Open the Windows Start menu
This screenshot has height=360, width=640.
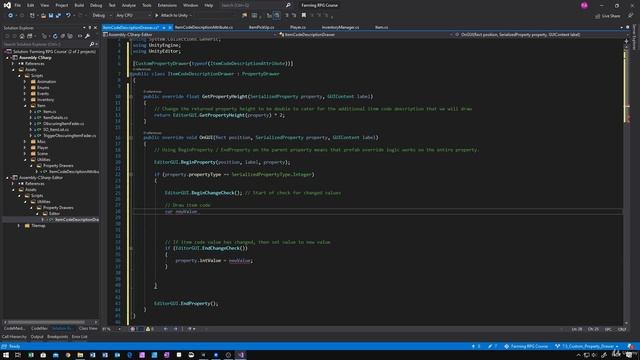6,355
